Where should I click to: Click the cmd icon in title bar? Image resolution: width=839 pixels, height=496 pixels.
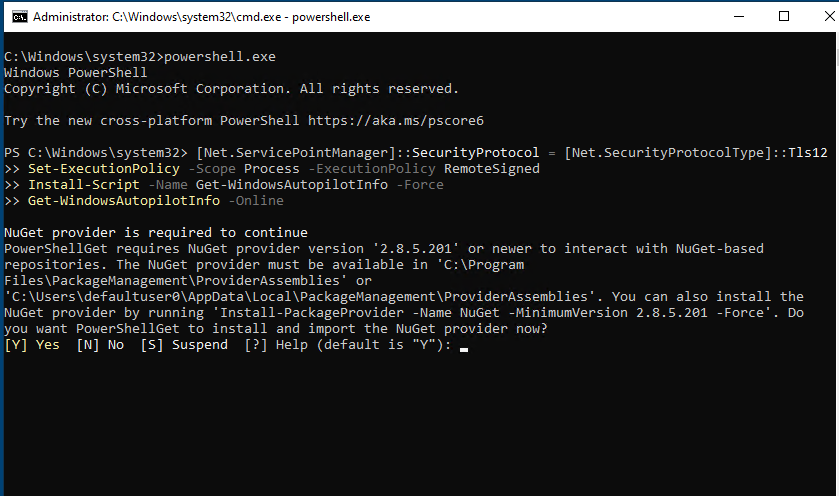[16, 17]
